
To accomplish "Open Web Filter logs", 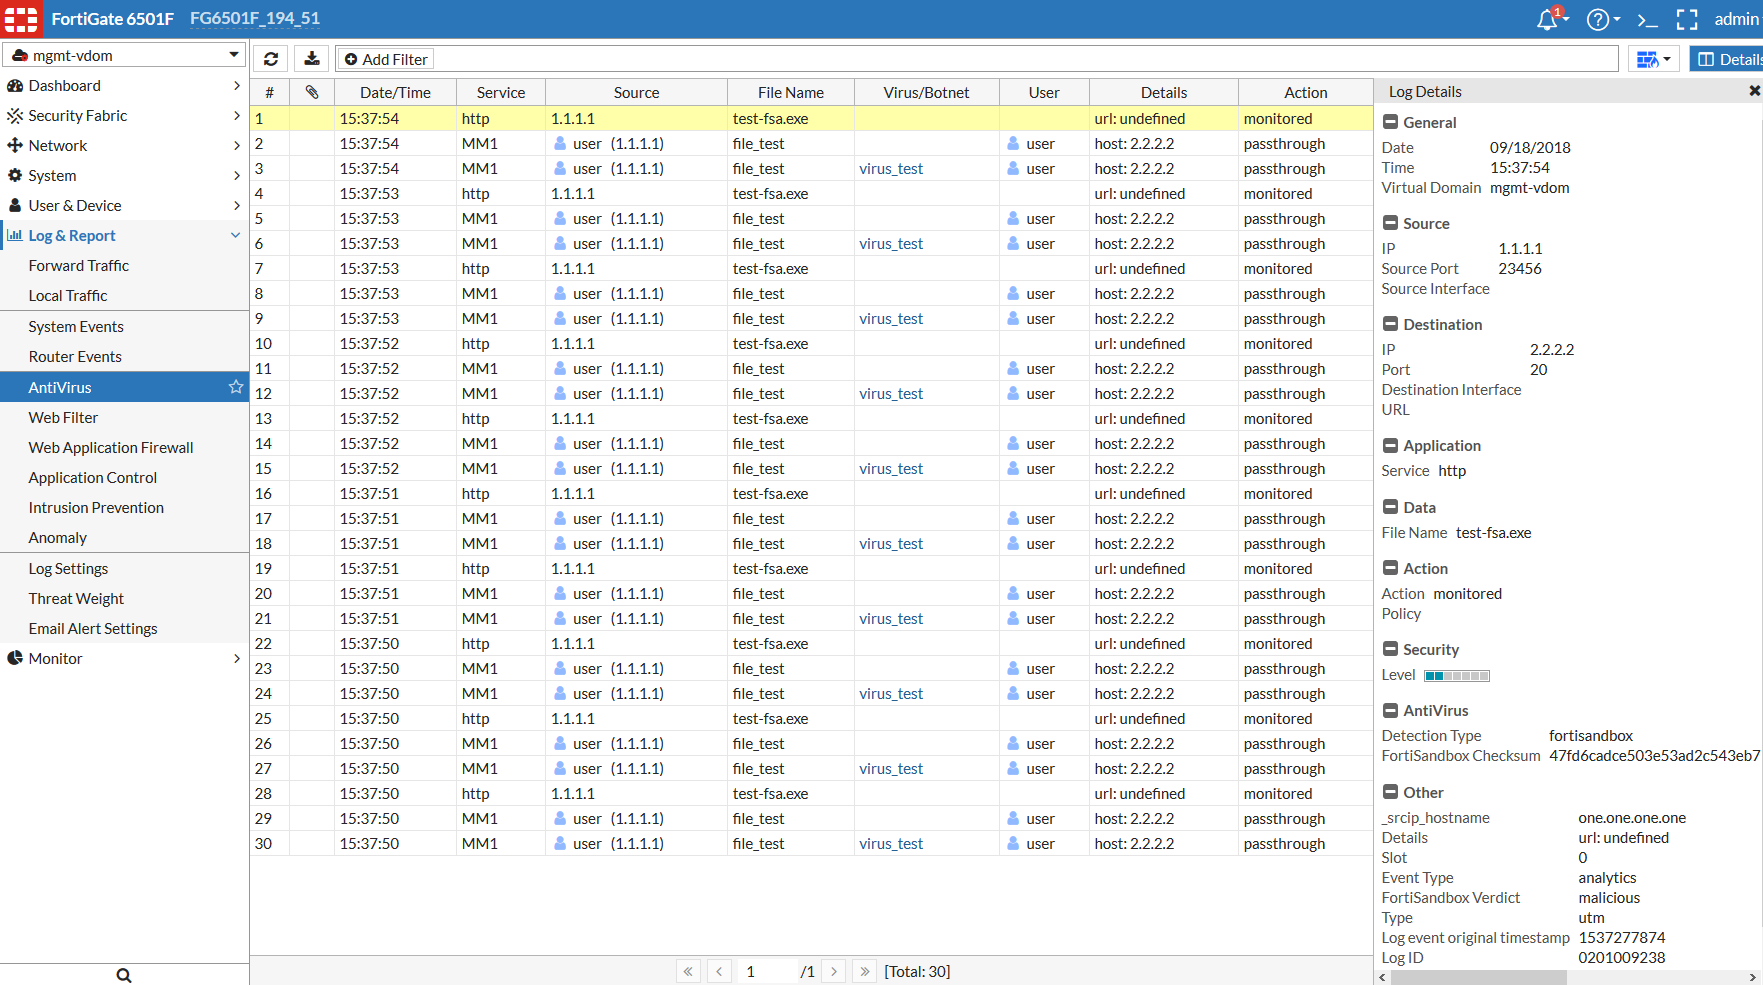I will 63,418.
